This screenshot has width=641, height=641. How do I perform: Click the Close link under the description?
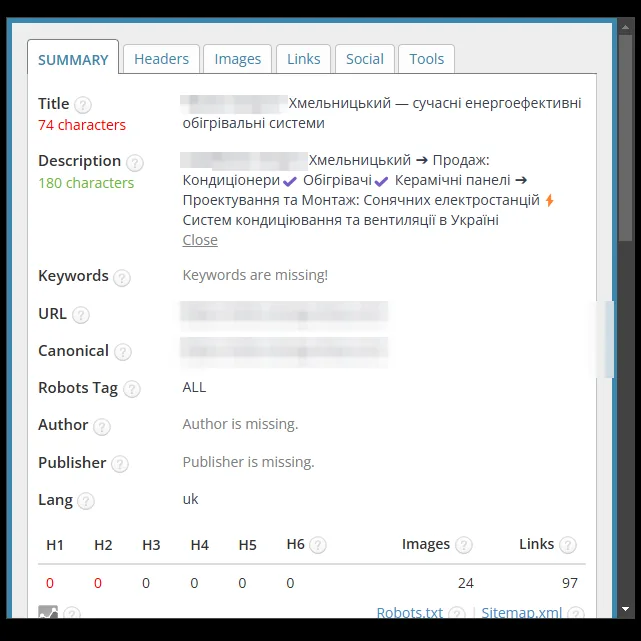pos(200,240)
